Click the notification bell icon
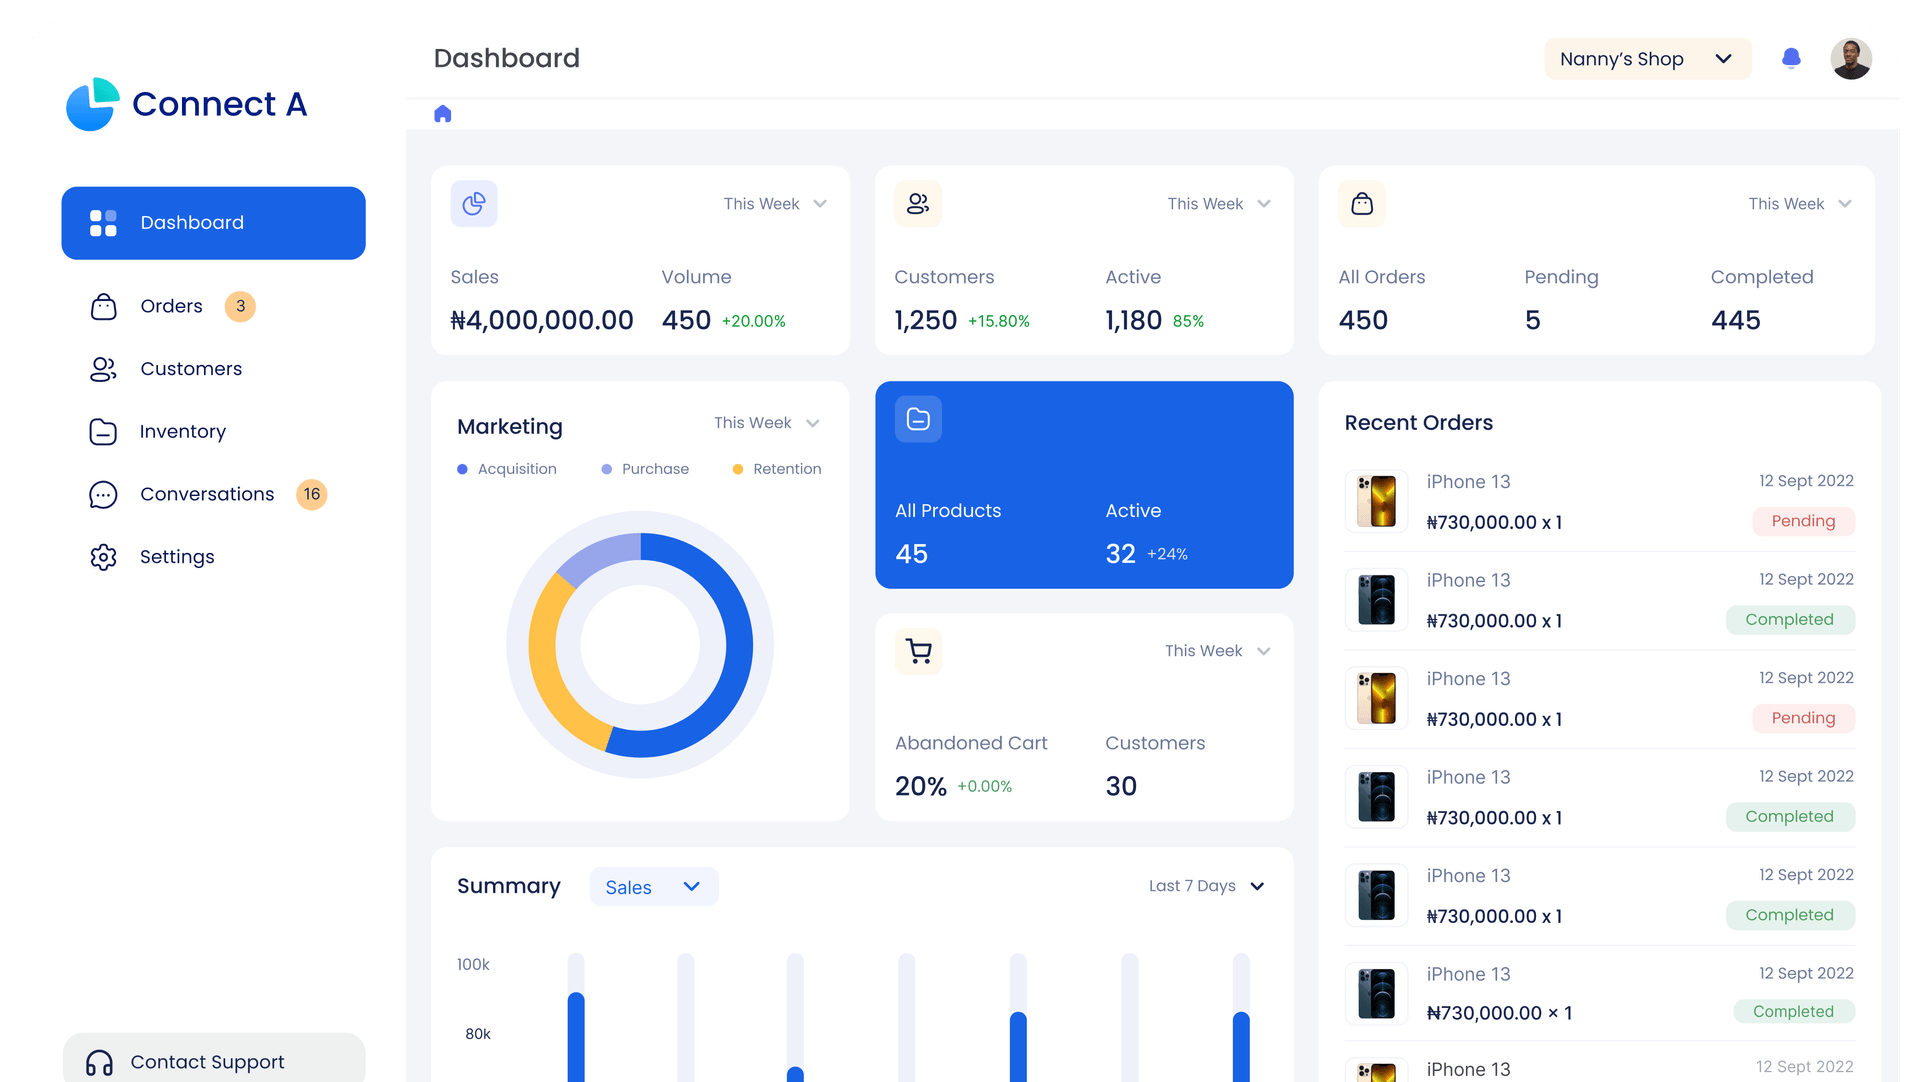 tap(1791, 58)
